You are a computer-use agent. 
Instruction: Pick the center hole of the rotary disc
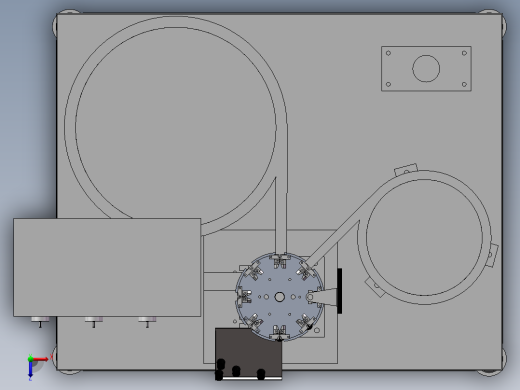[279, 297]
